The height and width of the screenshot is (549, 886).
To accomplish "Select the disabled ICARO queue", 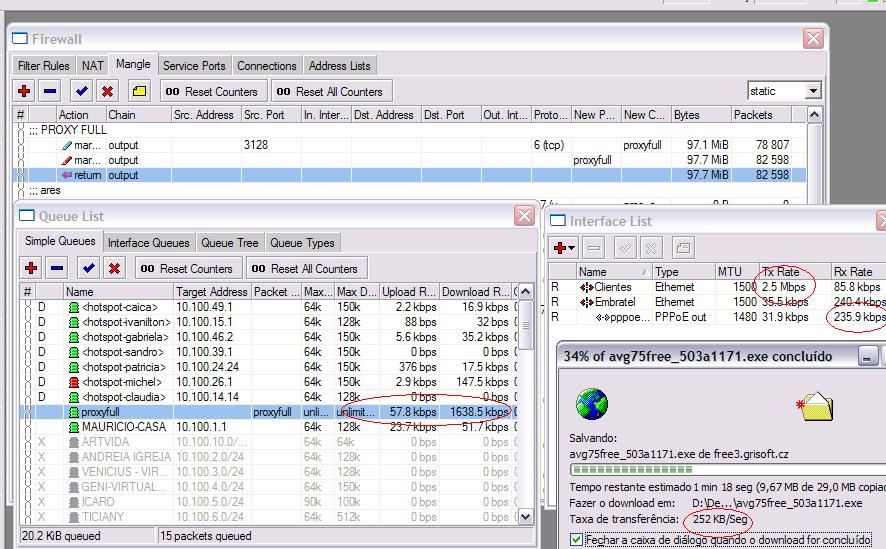I will tap(269, 502).
